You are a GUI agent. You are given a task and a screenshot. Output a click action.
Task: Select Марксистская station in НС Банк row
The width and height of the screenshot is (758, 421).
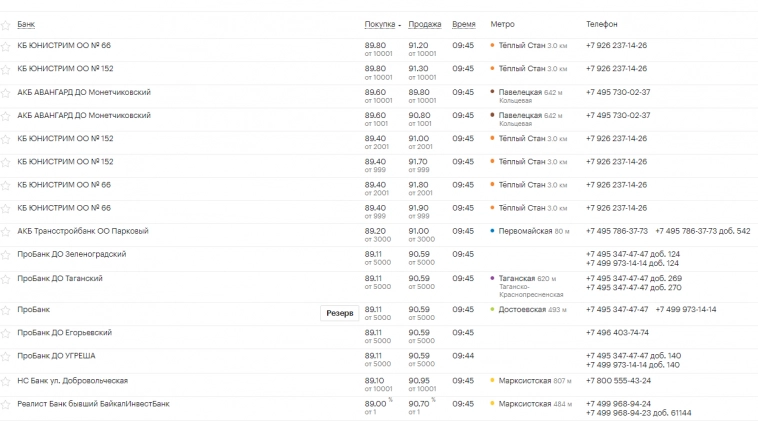click(525, 381)
